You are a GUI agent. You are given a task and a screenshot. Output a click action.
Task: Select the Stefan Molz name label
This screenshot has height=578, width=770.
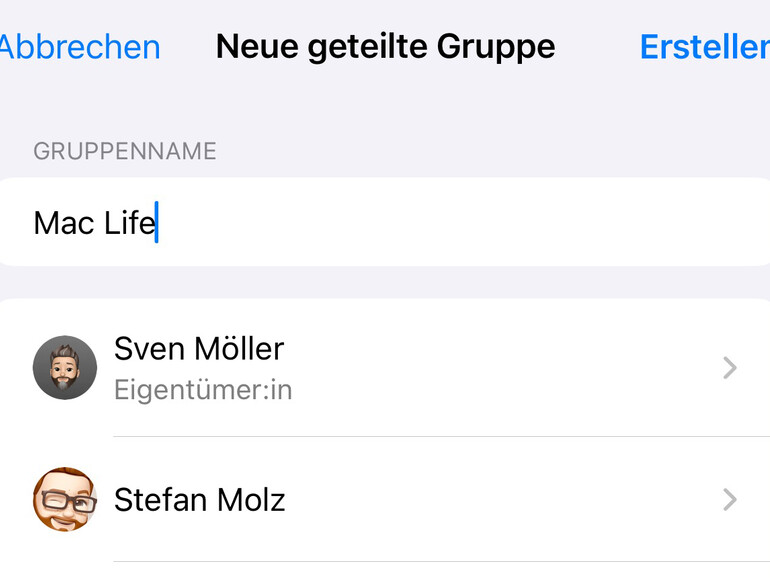coord(200,499)
